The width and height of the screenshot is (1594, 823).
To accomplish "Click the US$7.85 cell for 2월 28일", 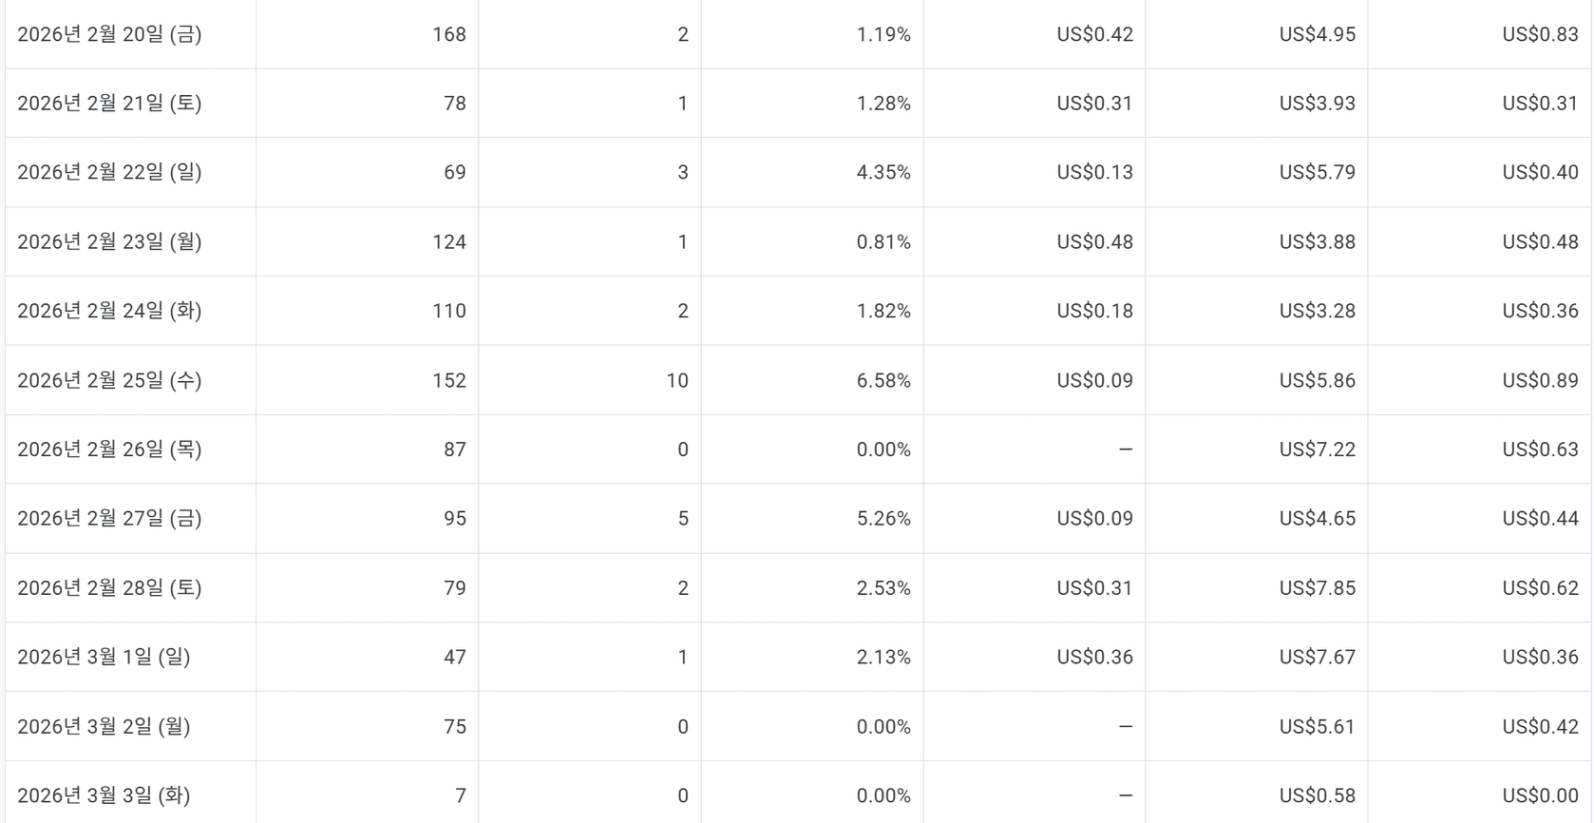I will [x=1317, y=588].
